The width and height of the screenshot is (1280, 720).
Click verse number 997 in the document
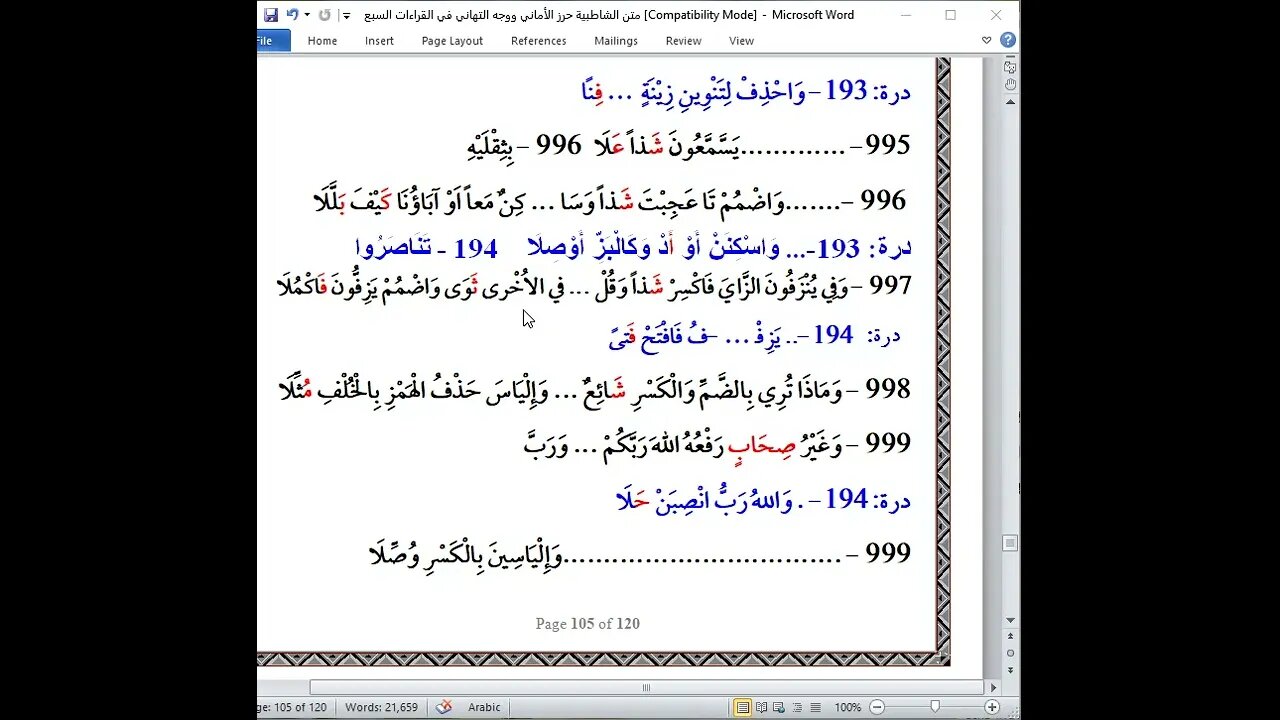click(890, 286)
